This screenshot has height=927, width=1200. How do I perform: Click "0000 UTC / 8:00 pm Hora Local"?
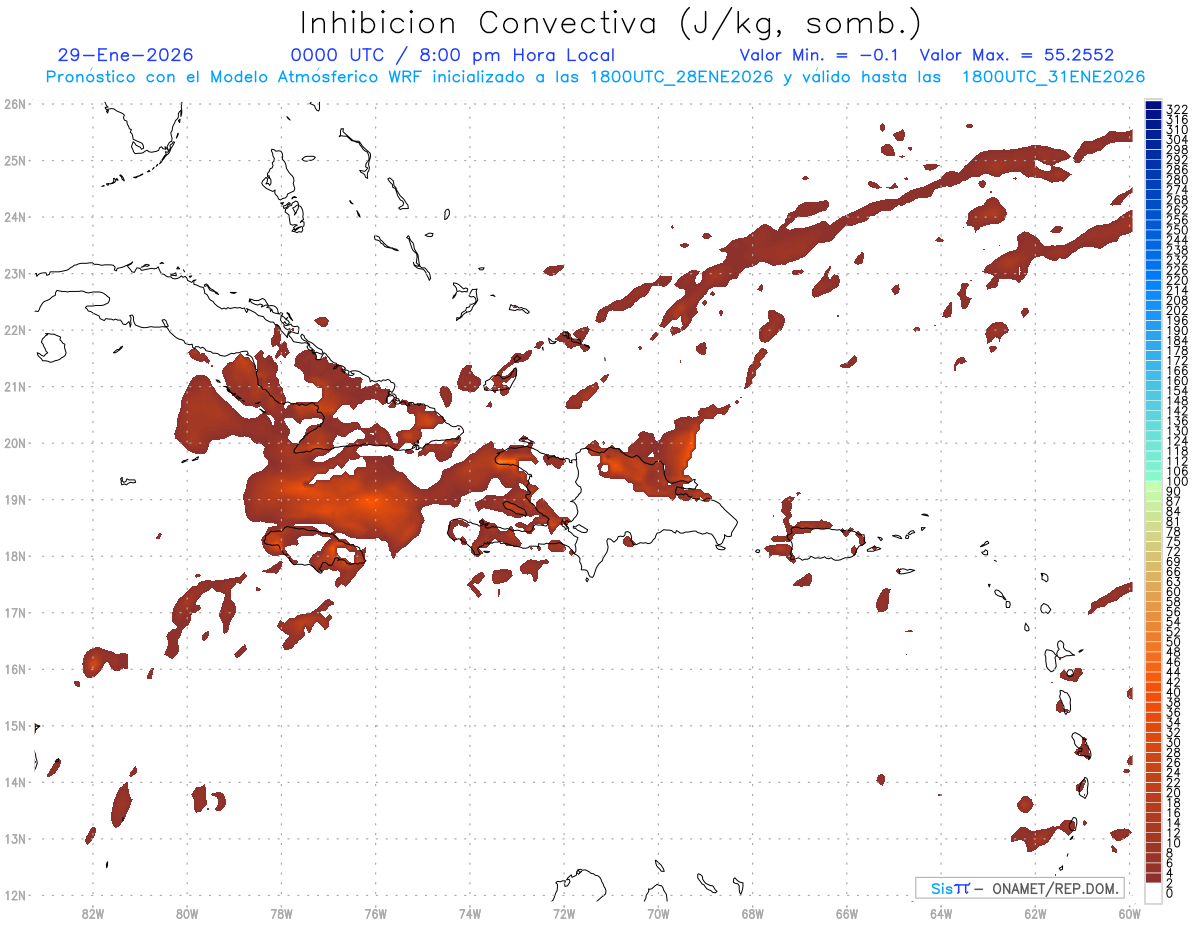[x=453, y=55]
